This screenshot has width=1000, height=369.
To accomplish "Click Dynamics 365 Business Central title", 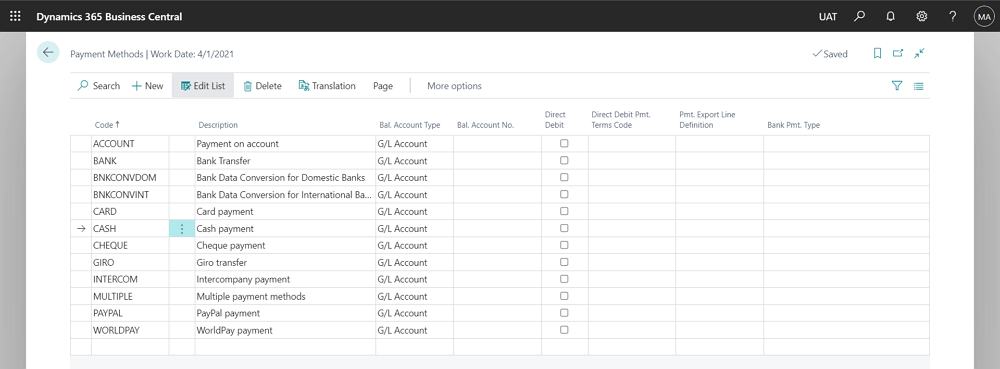I will tap(109, 17).
